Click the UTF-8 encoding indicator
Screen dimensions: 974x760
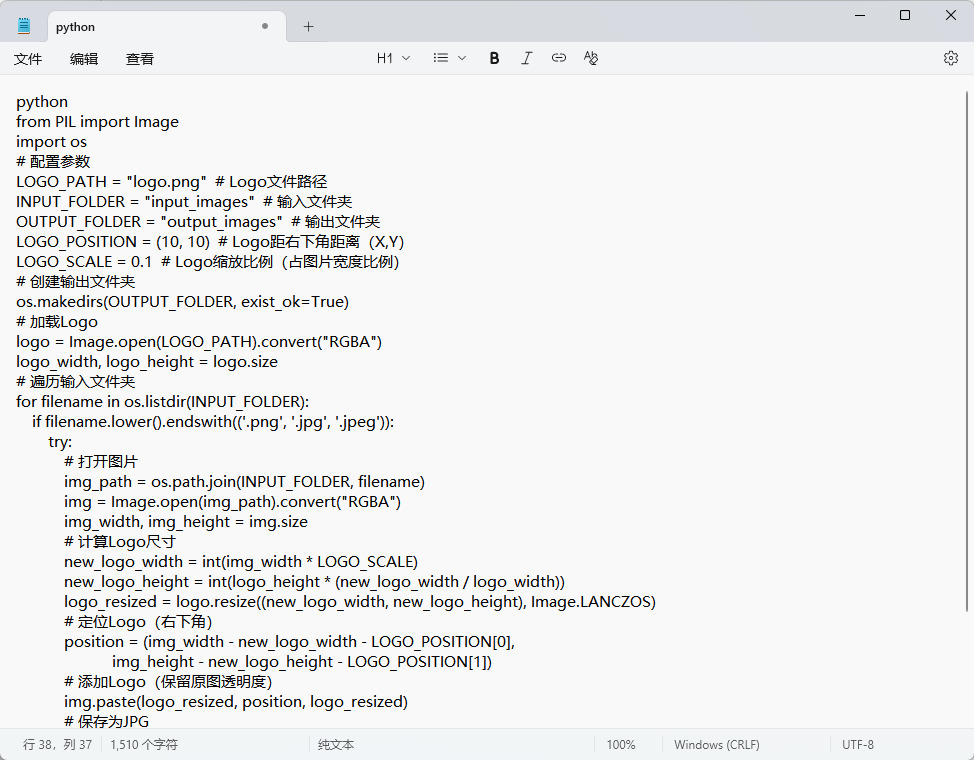858,744
